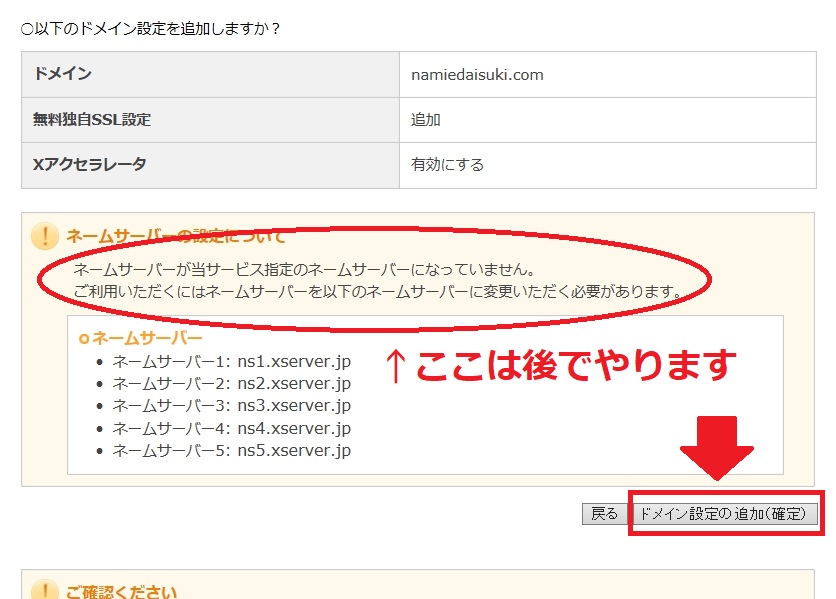Click ネームサーバー4: ns4.xserver.jp entry
This screenshot has width=836, height=599.
point(231,428)
